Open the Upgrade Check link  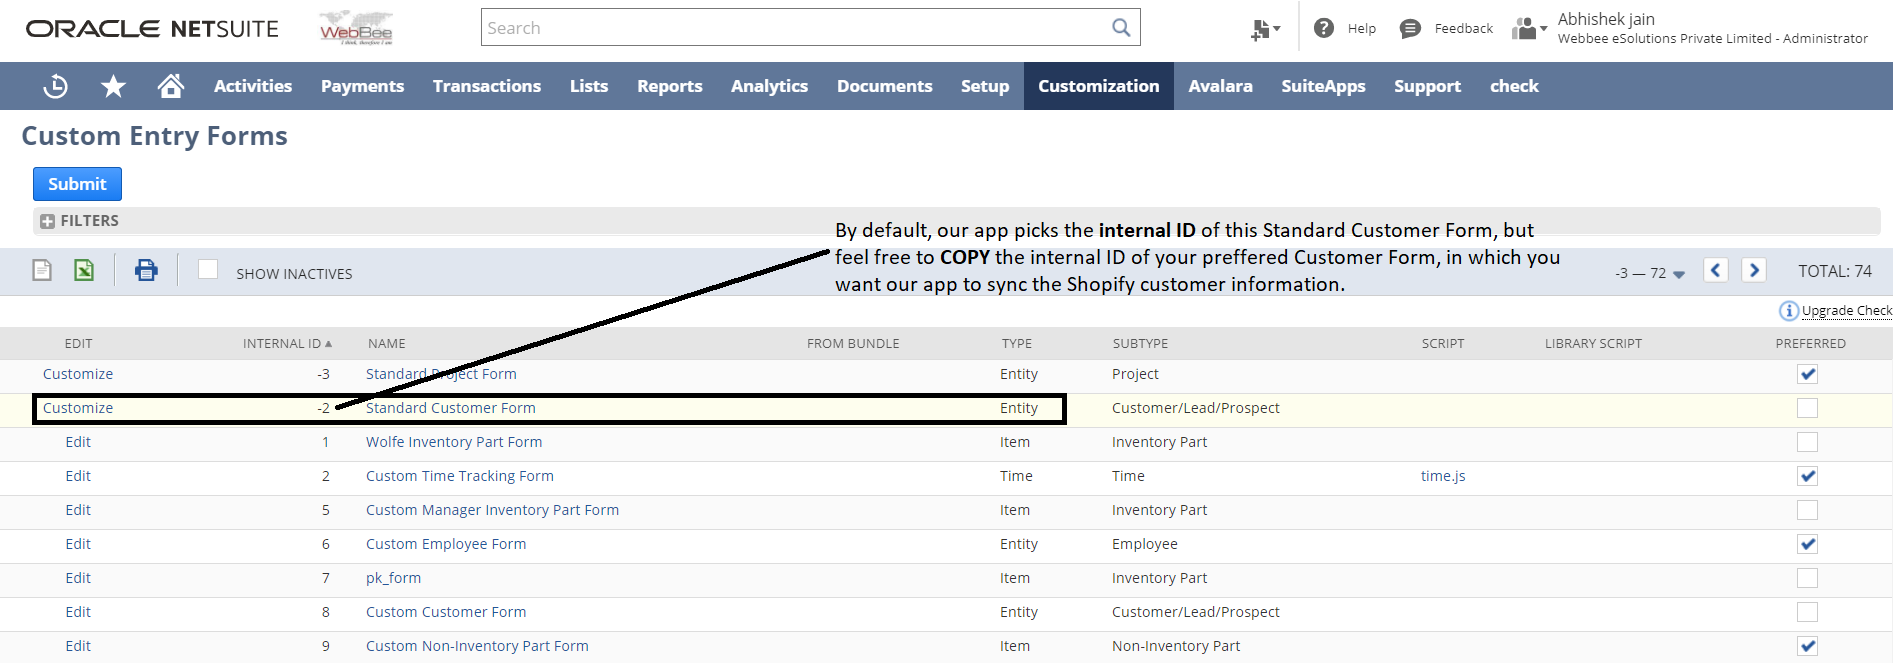(1846, 311)
